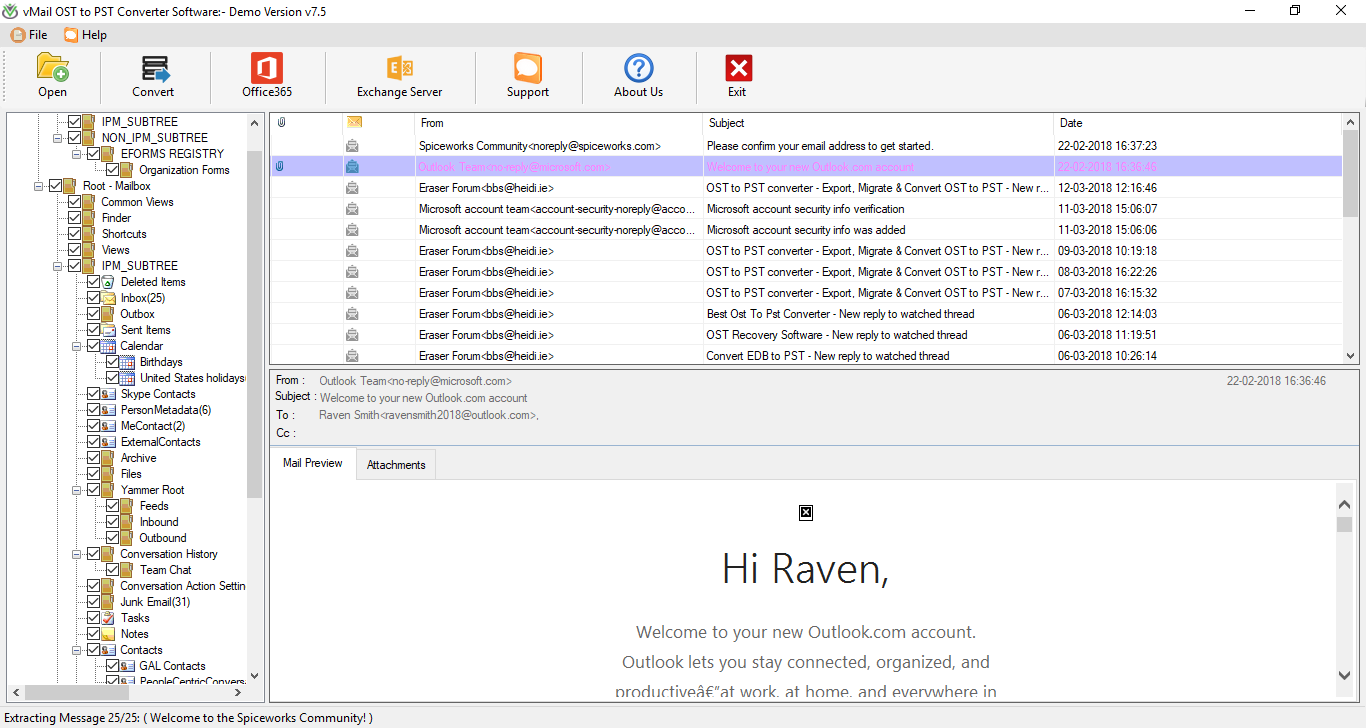The width and height of the screenshot is (1366, 728).
Task: Select the Mail Preview tab
Action: (x=313, y=464)
